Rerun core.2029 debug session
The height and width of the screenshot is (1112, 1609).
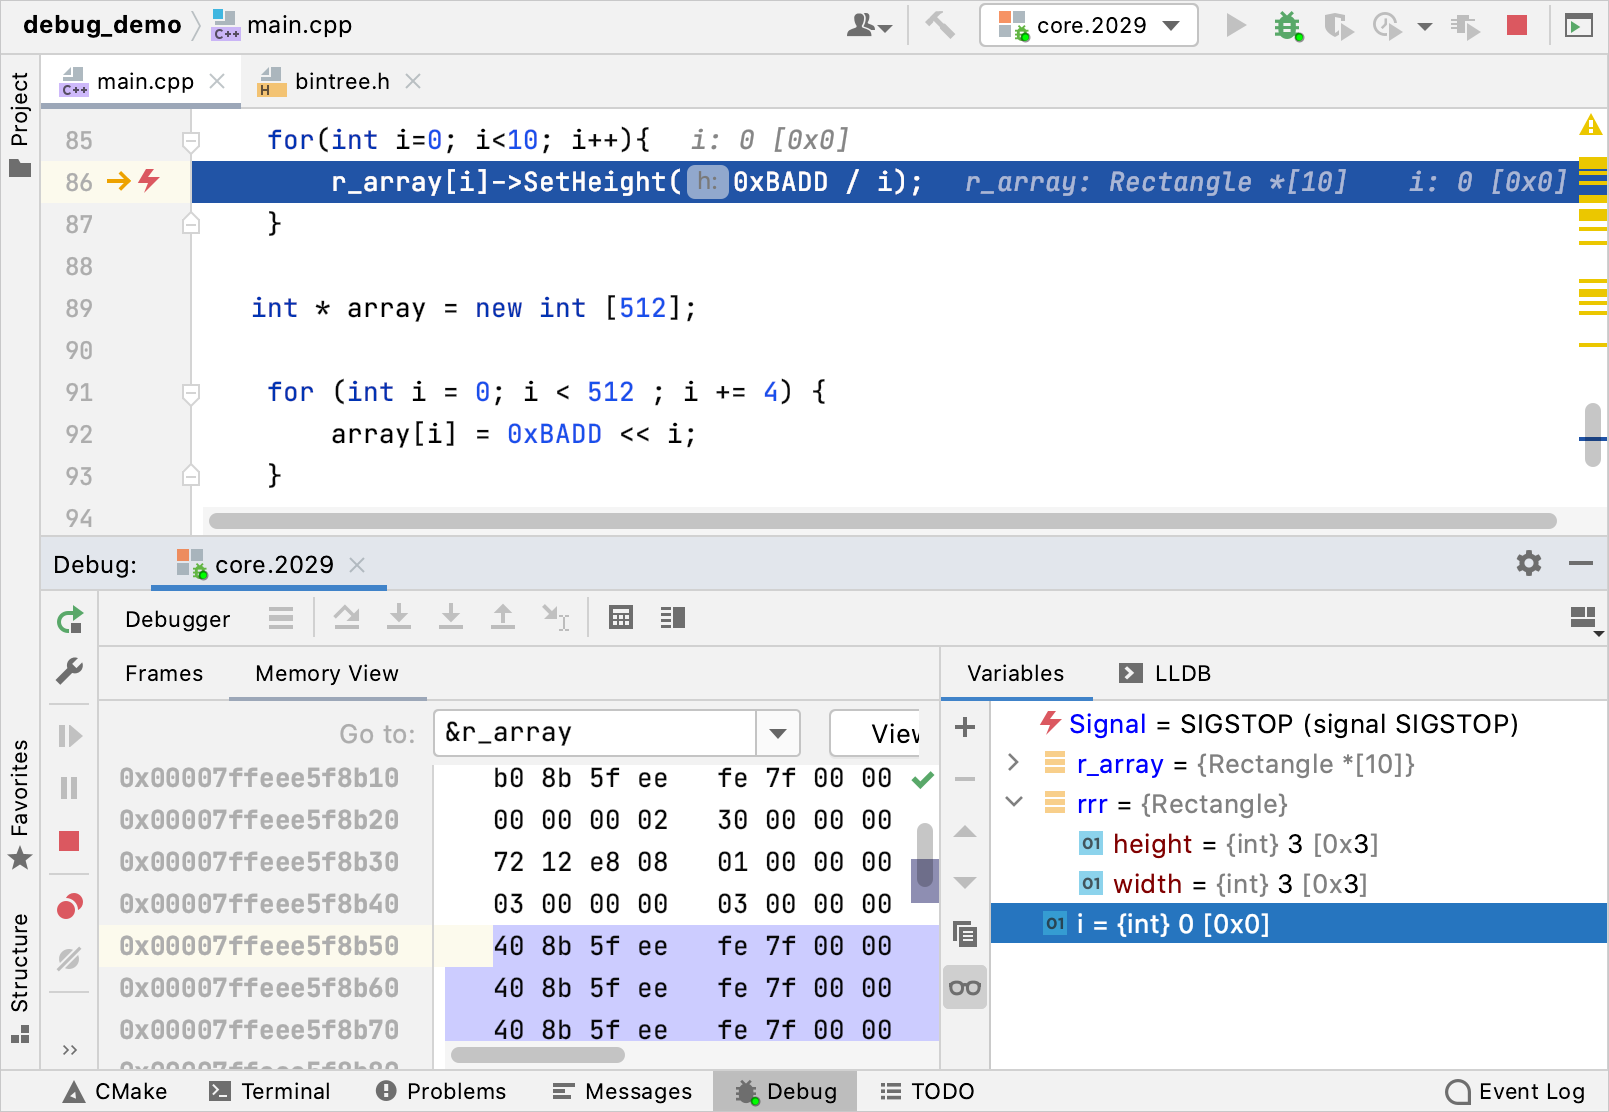[69, 620]
